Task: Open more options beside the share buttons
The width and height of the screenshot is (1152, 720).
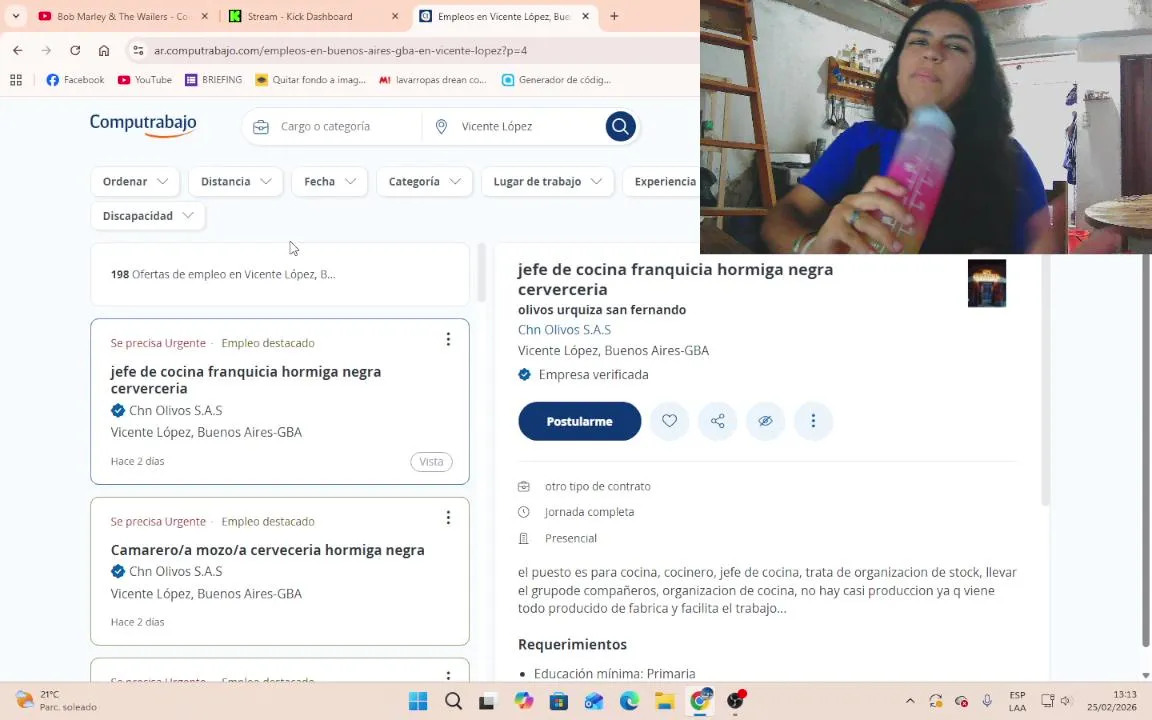Action: coord(813,421)
